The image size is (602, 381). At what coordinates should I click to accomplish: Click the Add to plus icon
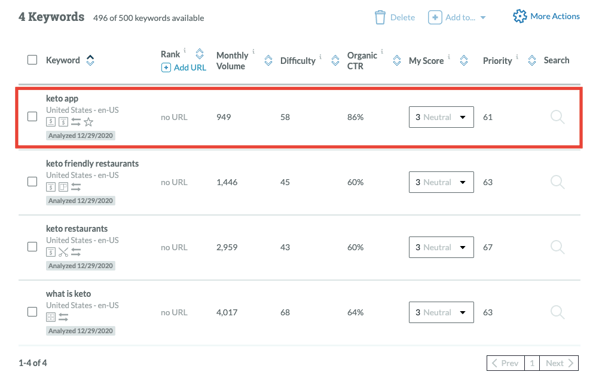435,17
